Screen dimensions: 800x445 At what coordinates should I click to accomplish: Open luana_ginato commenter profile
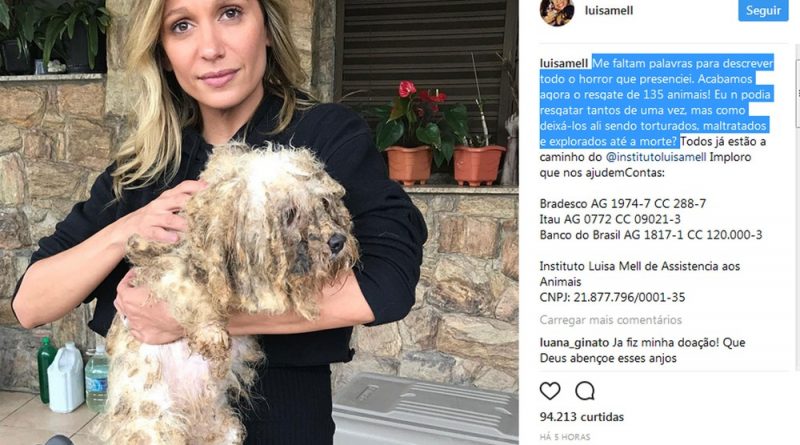pyautogui.click(x=574, y=342)
